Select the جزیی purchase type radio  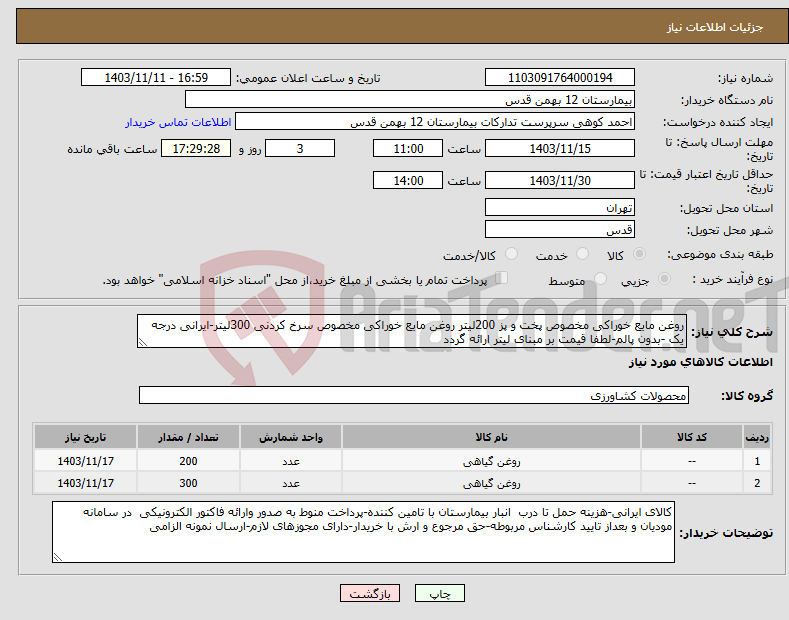pyautogui.click(x=664, y=279)
